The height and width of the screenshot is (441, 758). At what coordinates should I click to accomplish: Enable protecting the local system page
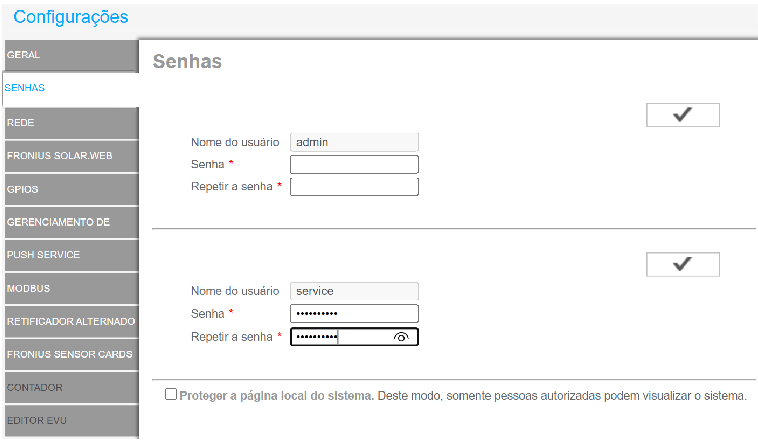point(172,395)
